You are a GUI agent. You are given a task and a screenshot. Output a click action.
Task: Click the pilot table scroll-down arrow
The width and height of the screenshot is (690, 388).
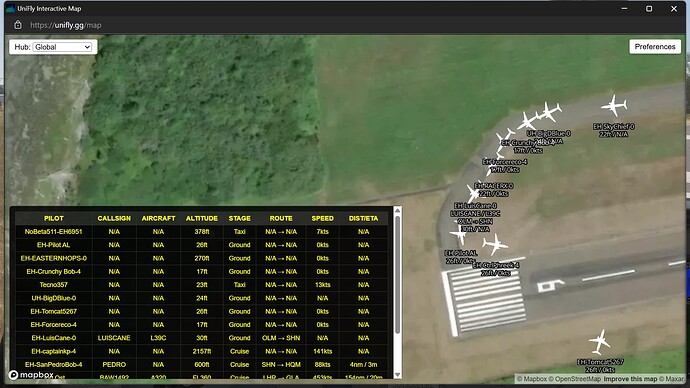pyautogui.click(x=397, y=375)
